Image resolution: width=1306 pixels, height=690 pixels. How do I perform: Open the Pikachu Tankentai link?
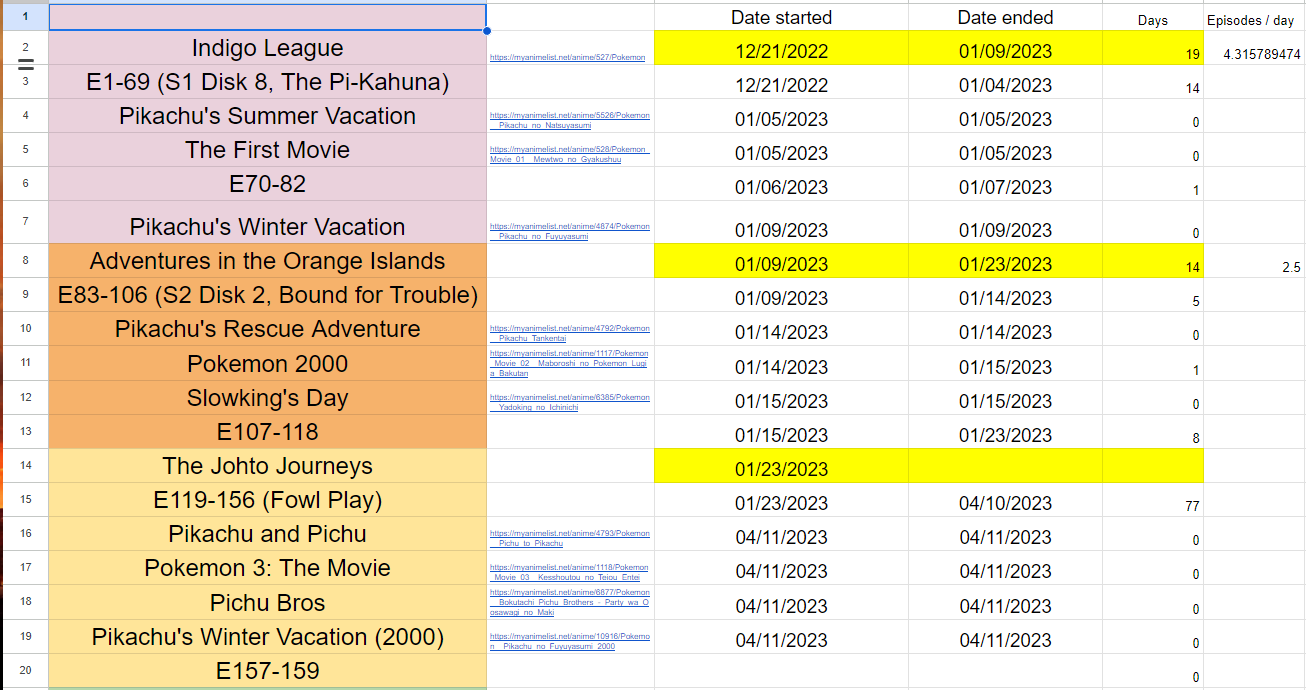(569, 333)
